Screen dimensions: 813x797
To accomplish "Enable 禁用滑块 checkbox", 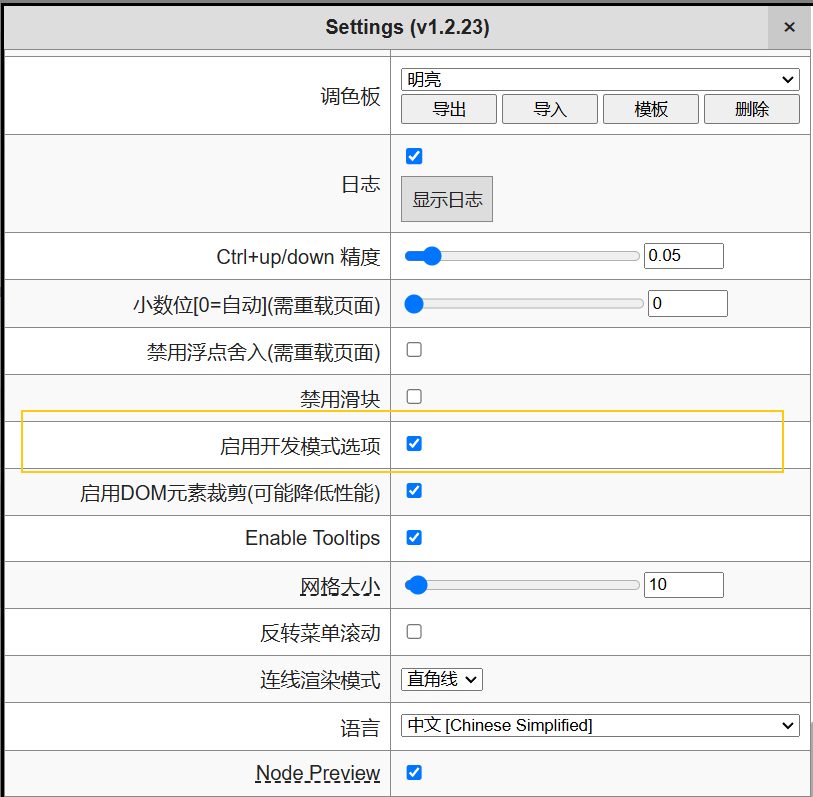I will pyautogui.click(x=414, y=397).
